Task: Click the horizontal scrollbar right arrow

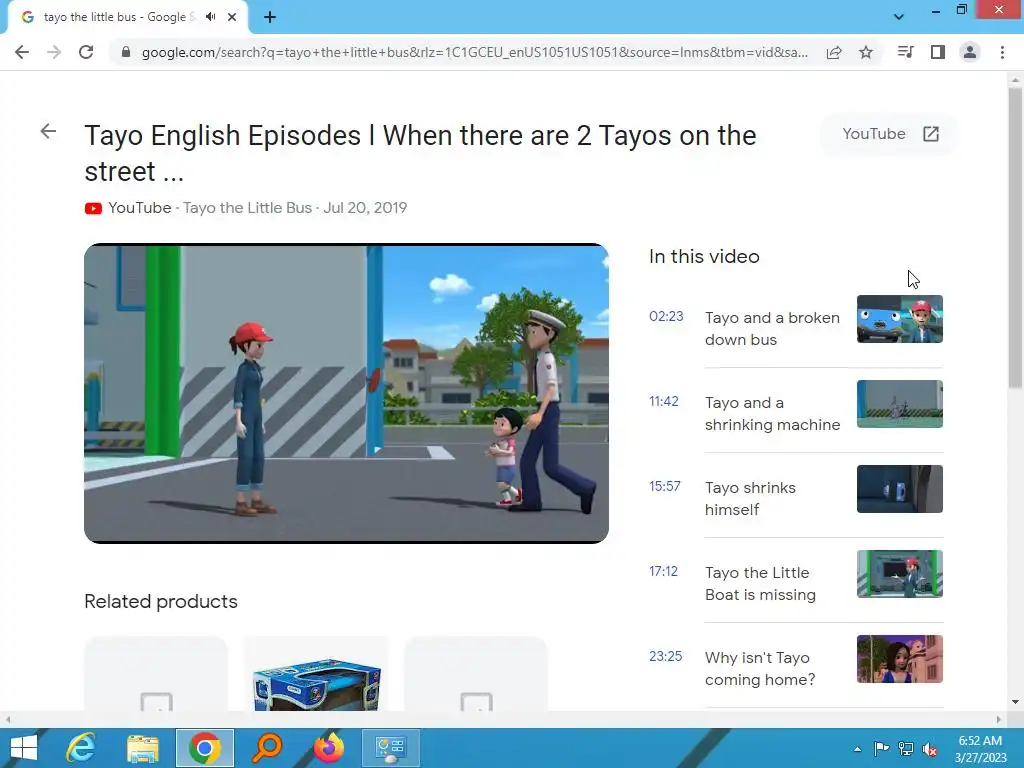Action: (999, 719)
